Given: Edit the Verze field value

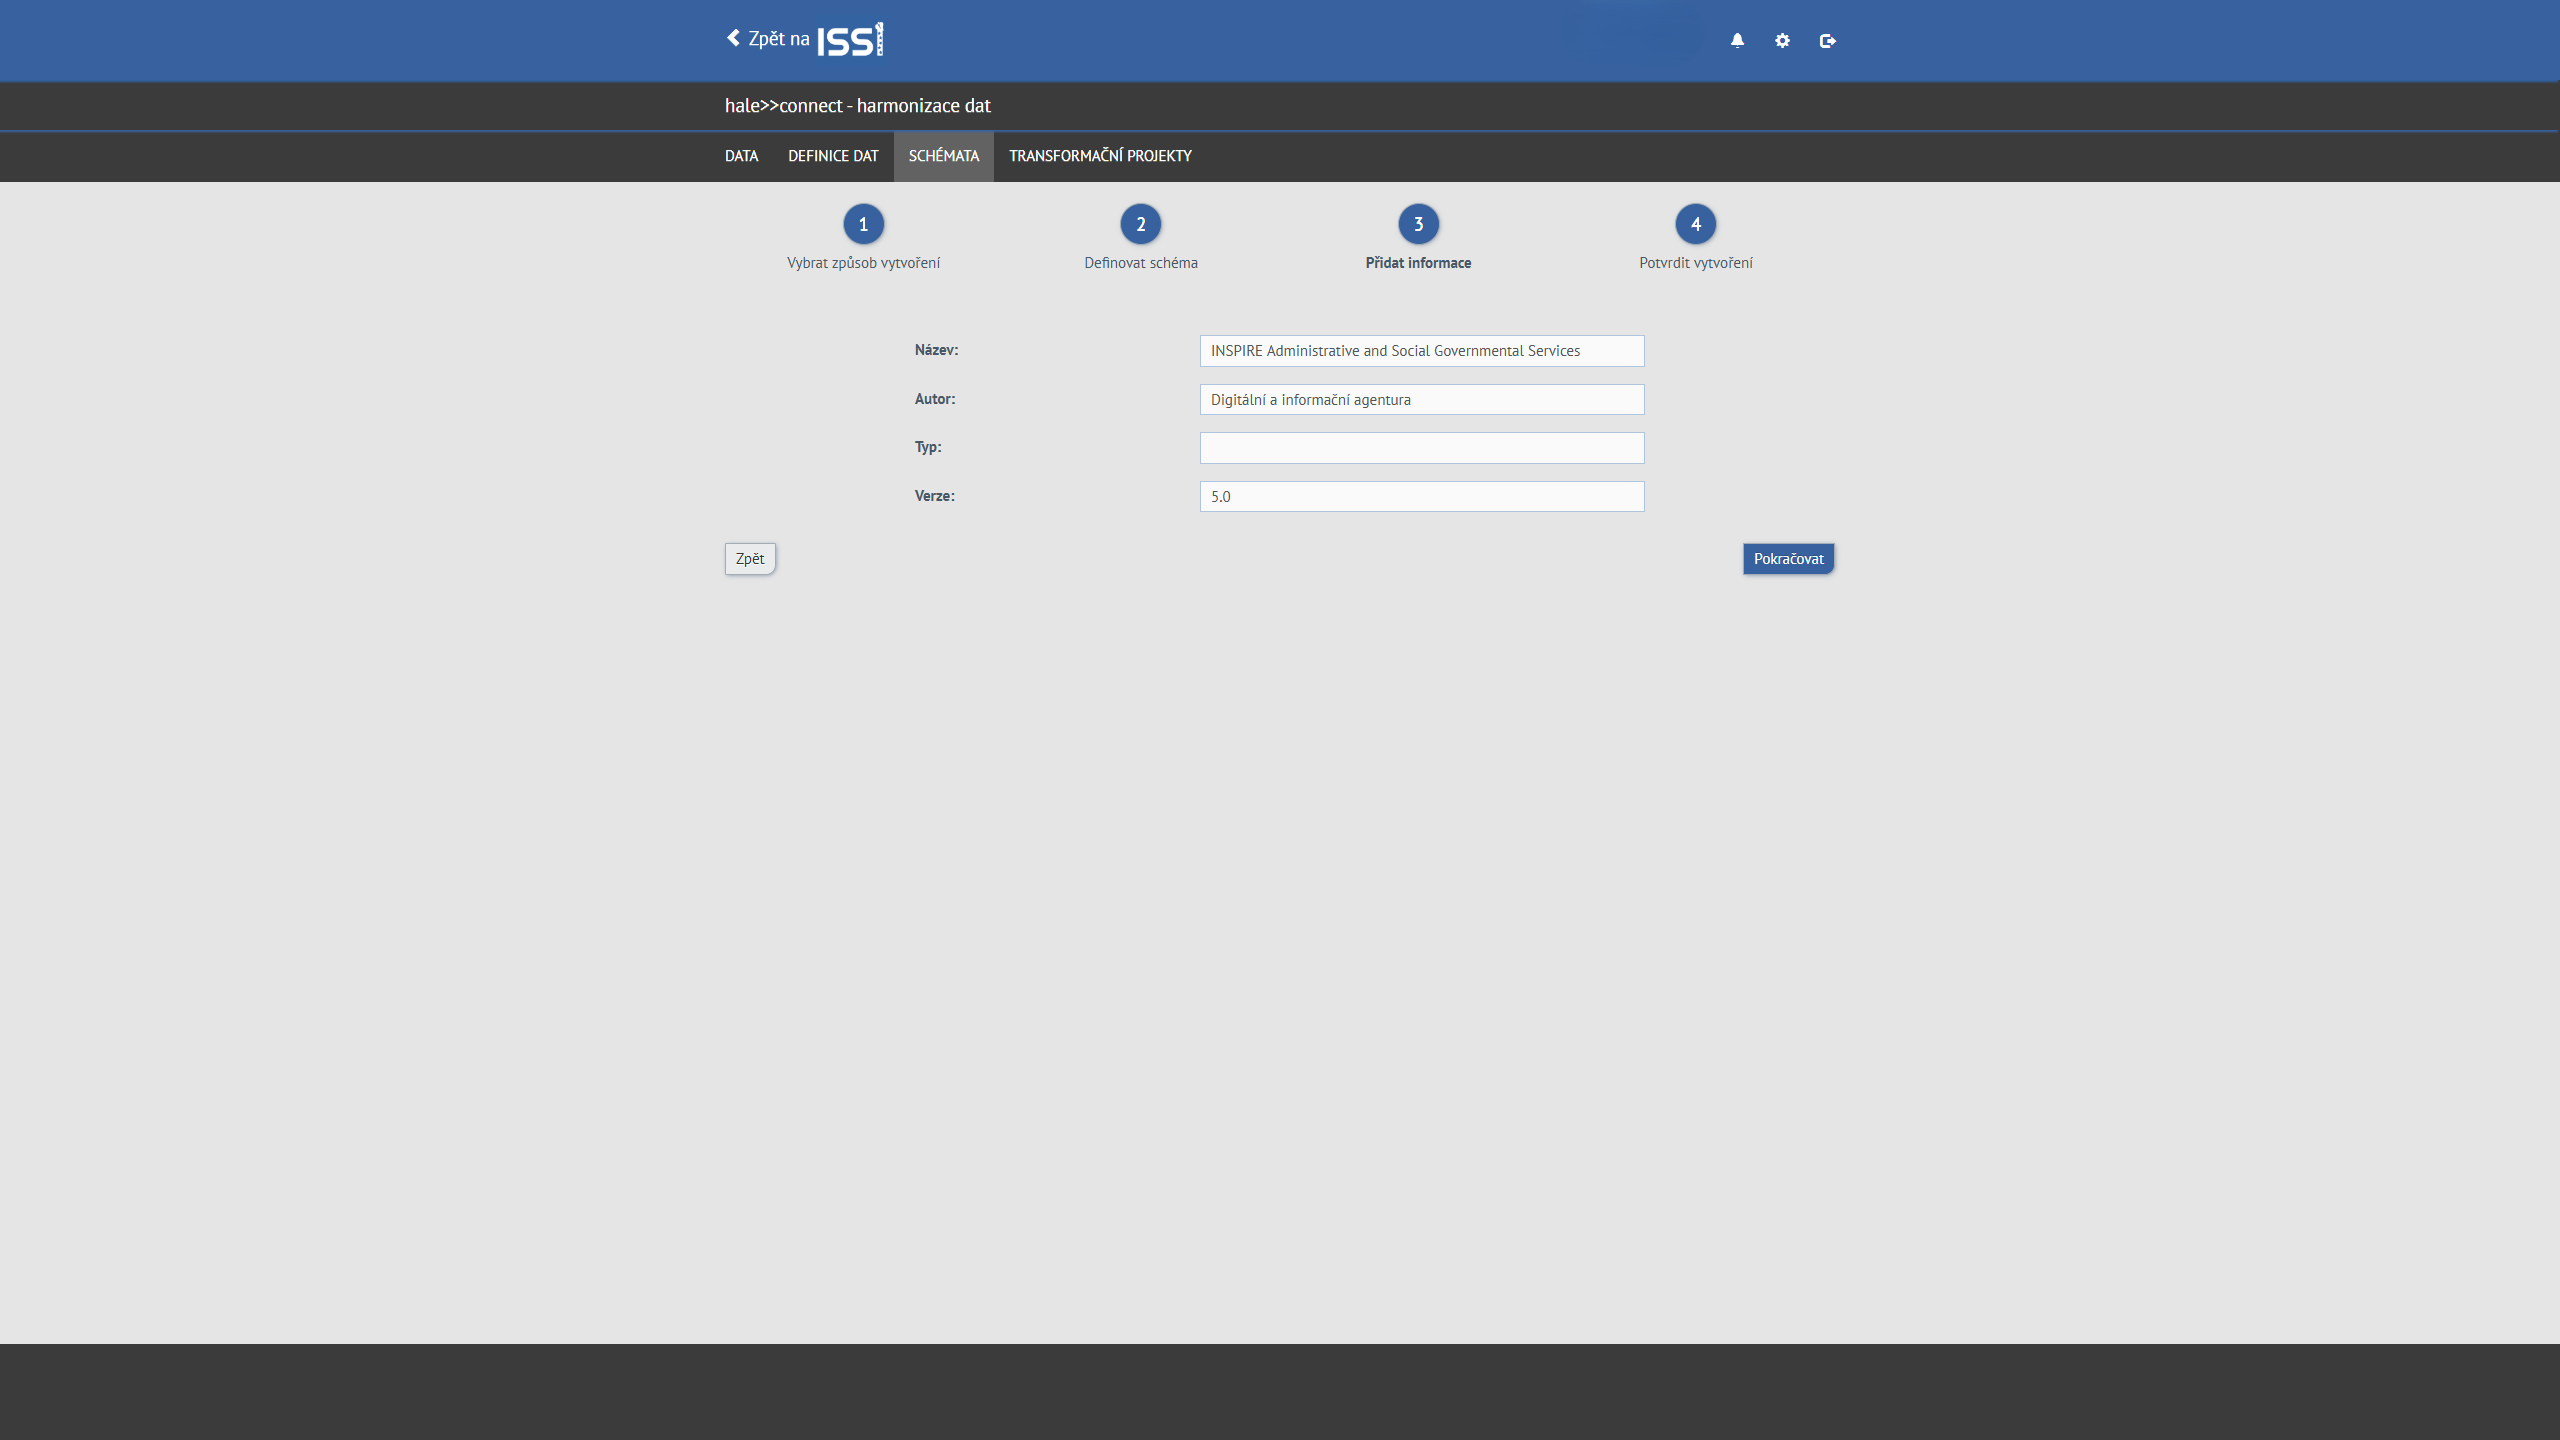Looking at the screenshot, I should 1421,497.
